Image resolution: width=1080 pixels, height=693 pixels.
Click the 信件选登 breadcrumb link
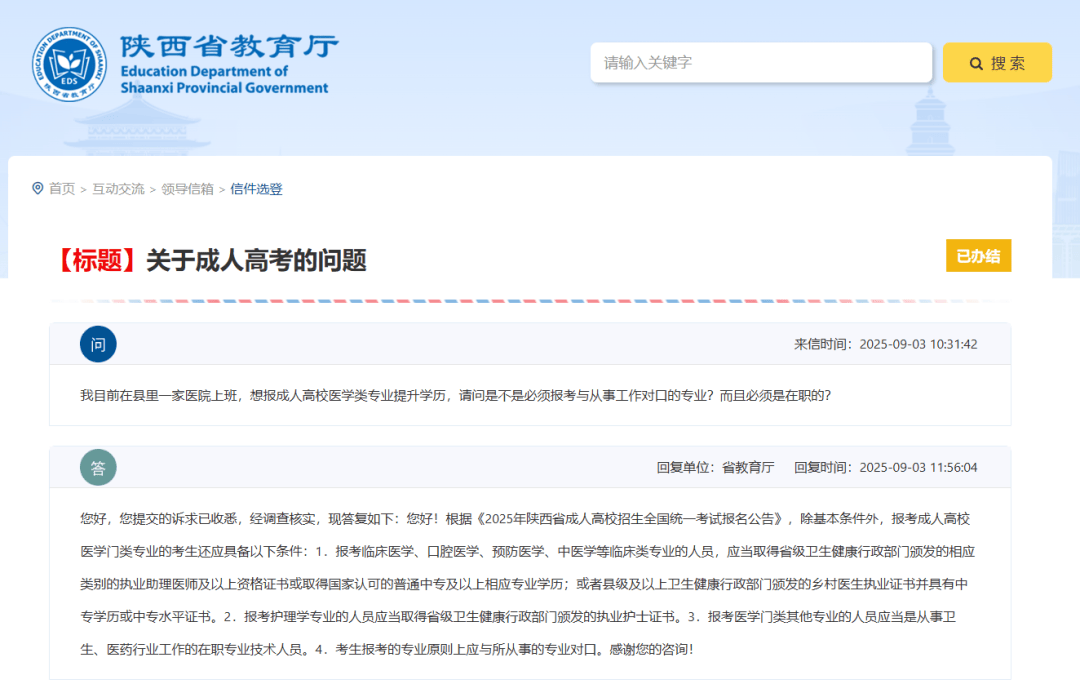pos(256,189)
